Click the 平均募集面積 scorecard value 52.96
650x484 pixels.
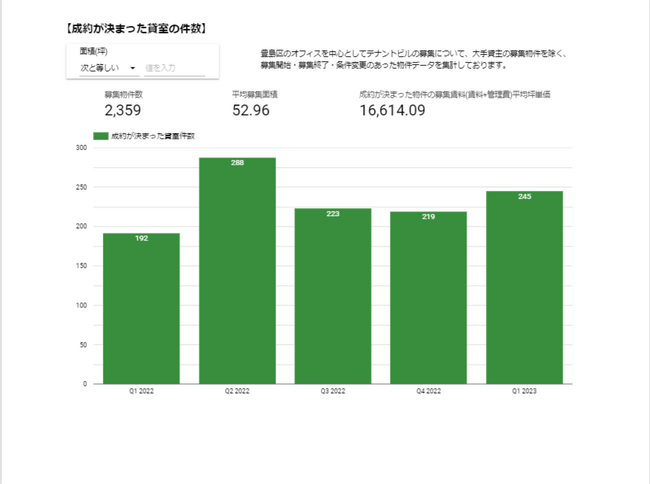[251, 110]
